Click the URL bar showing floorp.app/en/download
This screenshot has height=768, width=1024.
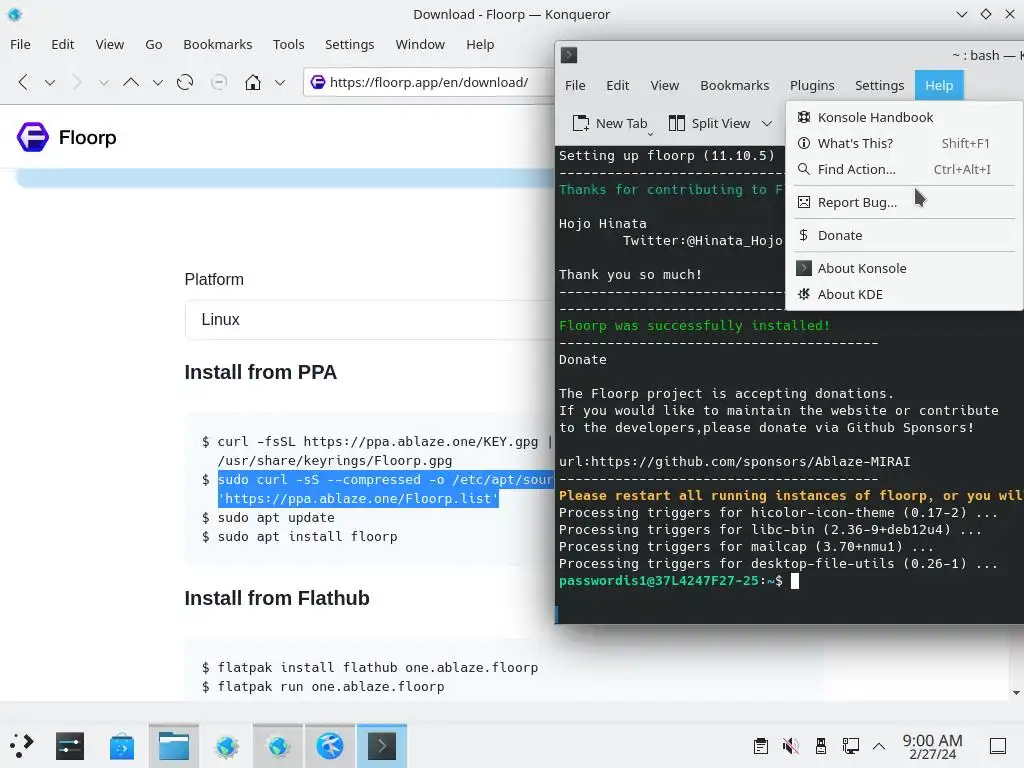(429, 82)
